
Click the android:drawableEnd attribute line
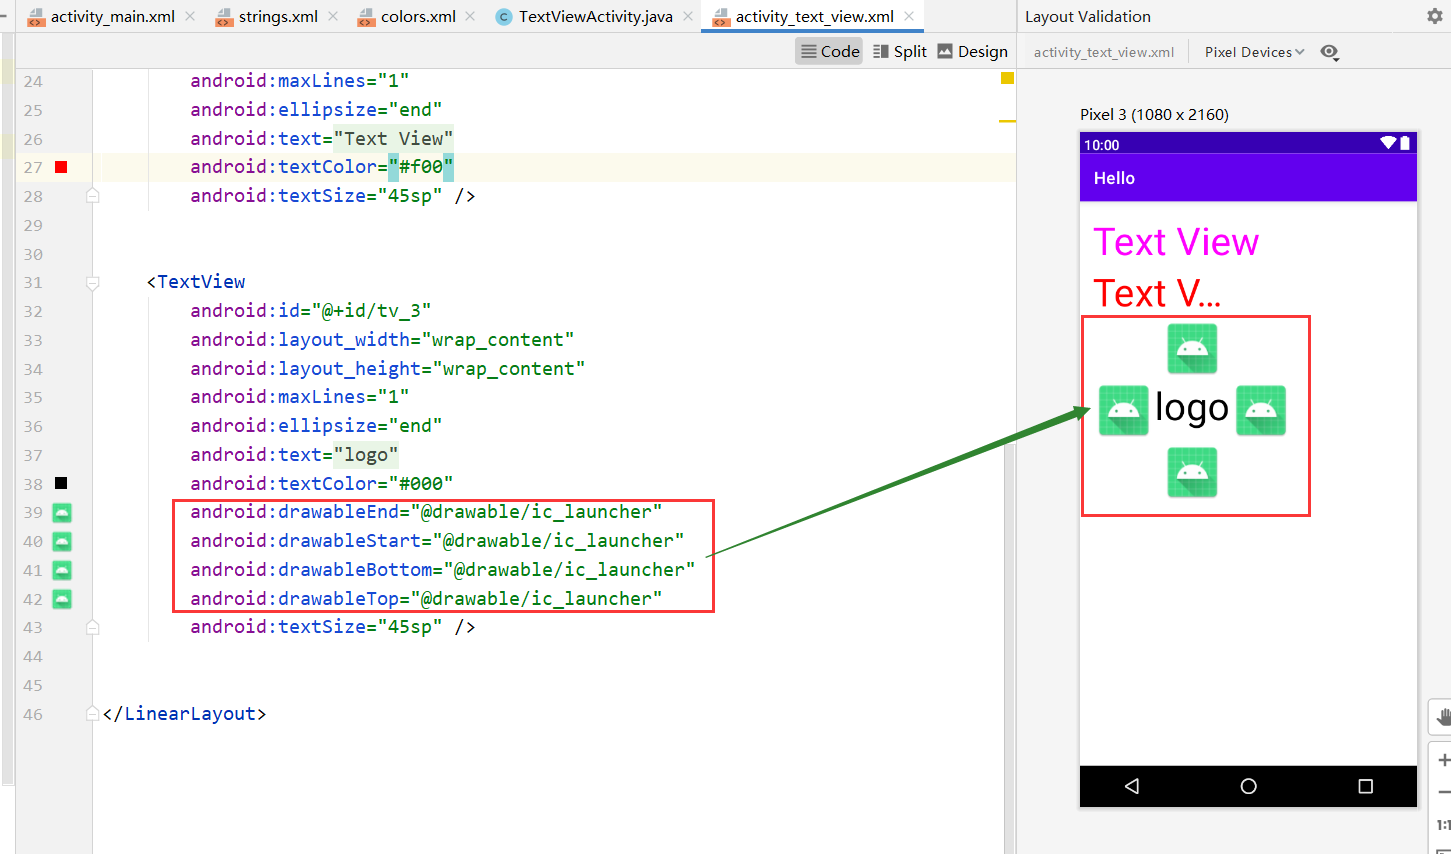(x=426, y=512)
